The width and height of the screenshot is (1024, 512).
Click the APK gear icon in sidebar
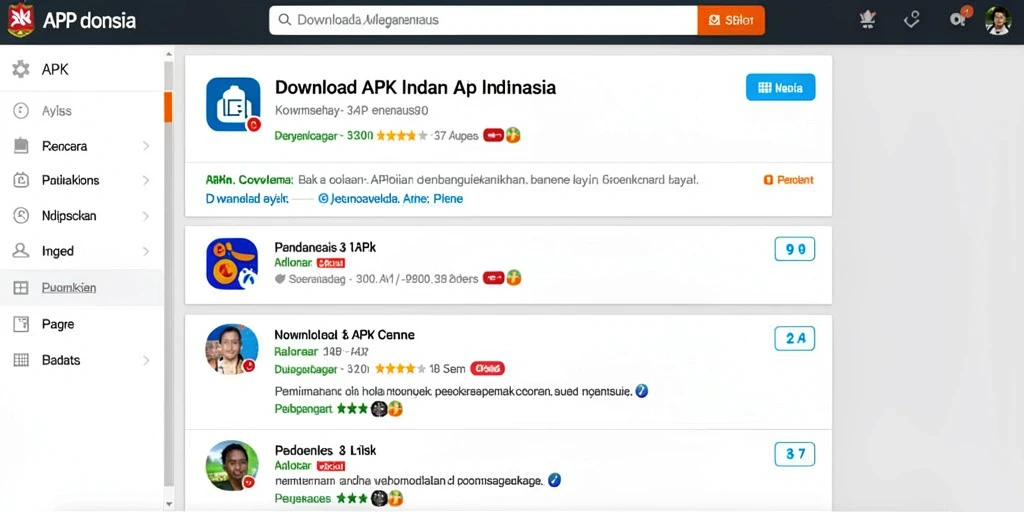tap(21, 69)
